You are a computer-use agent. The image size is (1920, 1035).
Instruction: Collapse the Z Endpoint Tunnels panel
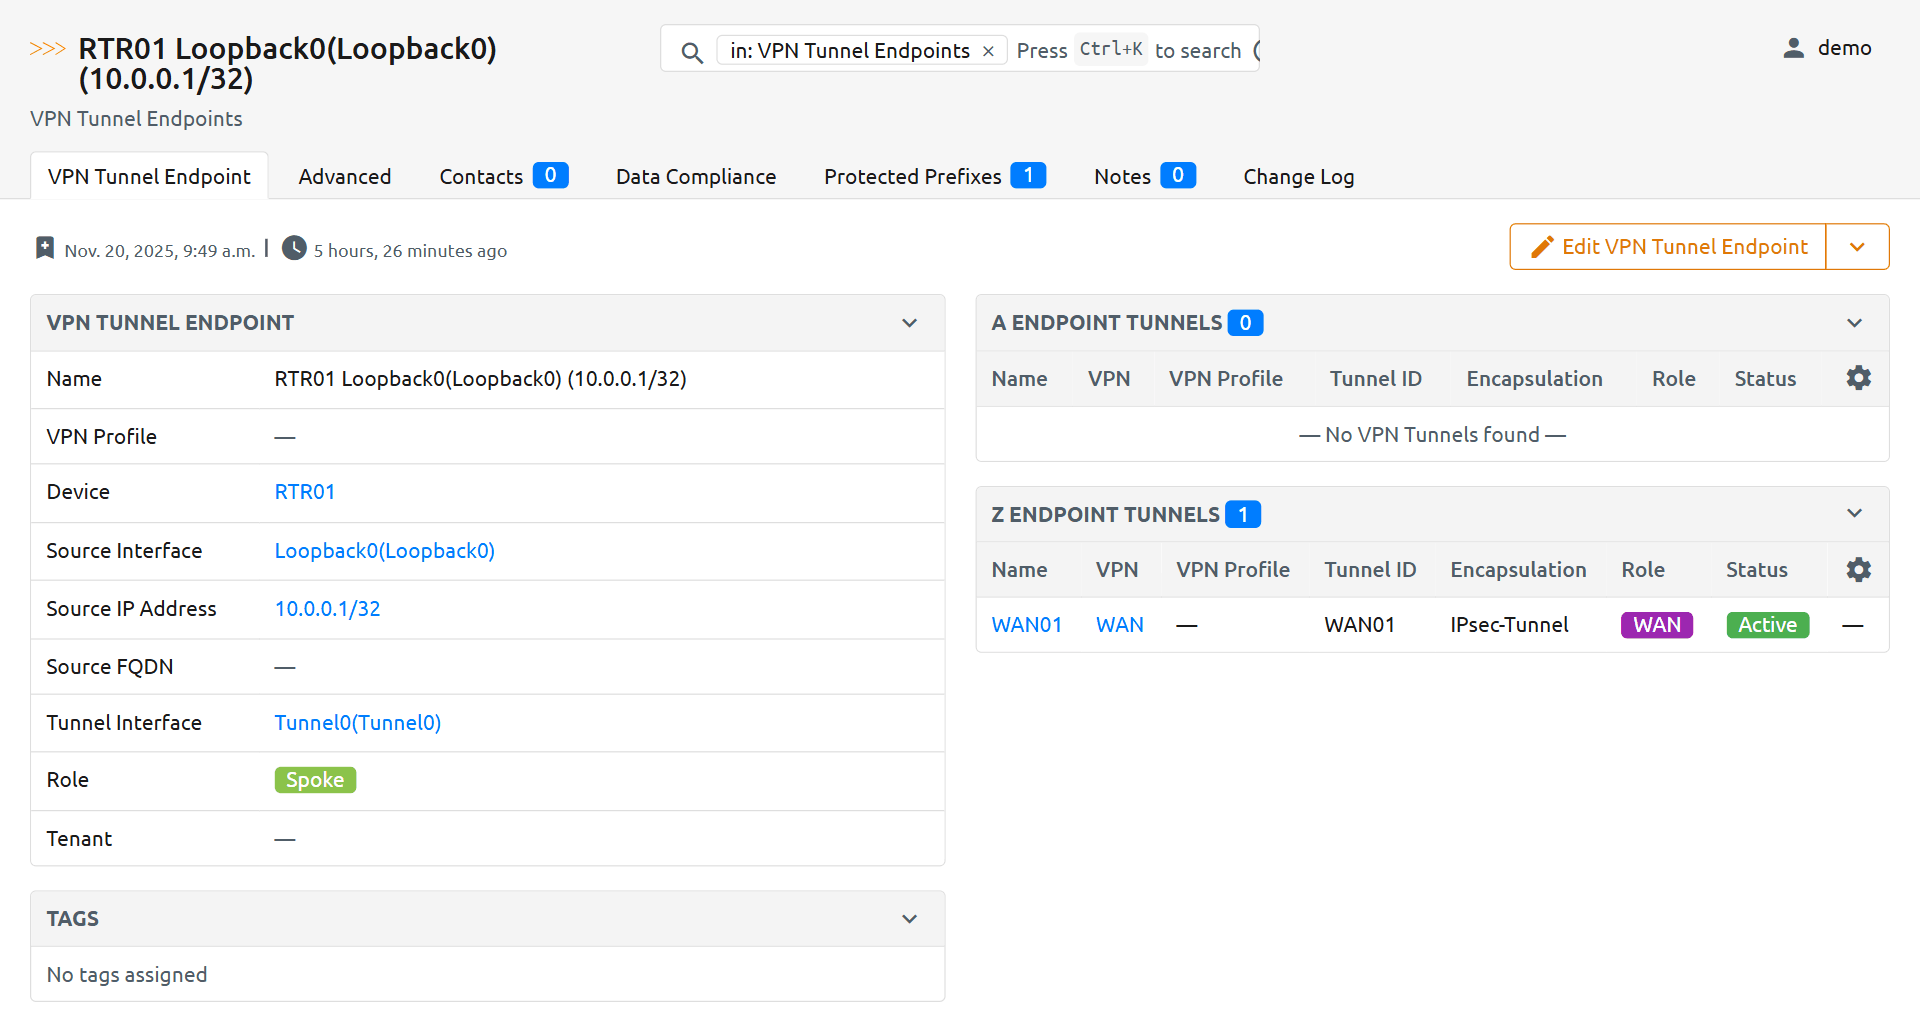1854,514
